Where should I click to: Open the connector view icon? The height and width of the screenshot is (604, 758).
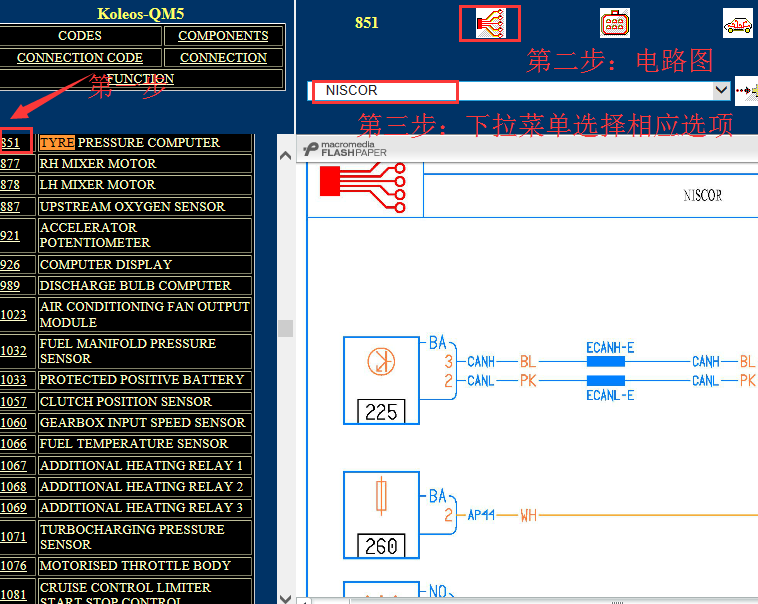(x=614, y=23)
